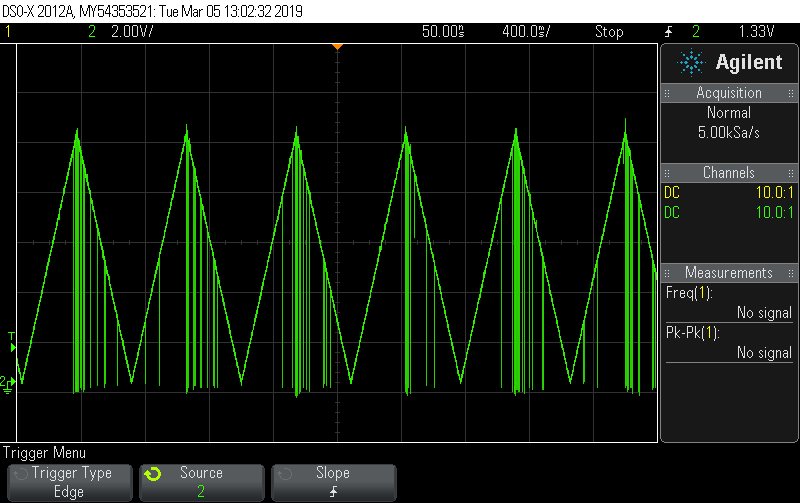The image size is (800, 503).
Task: Click the grey rotary icon on Trigger Type
Action: [x=20, y=474]
